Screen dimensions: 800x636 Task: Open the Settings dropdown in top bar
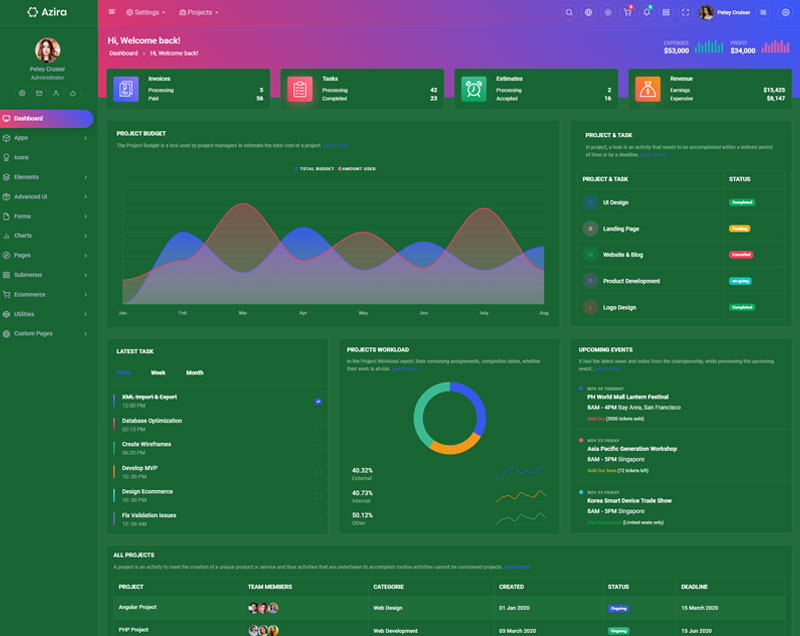146,12
